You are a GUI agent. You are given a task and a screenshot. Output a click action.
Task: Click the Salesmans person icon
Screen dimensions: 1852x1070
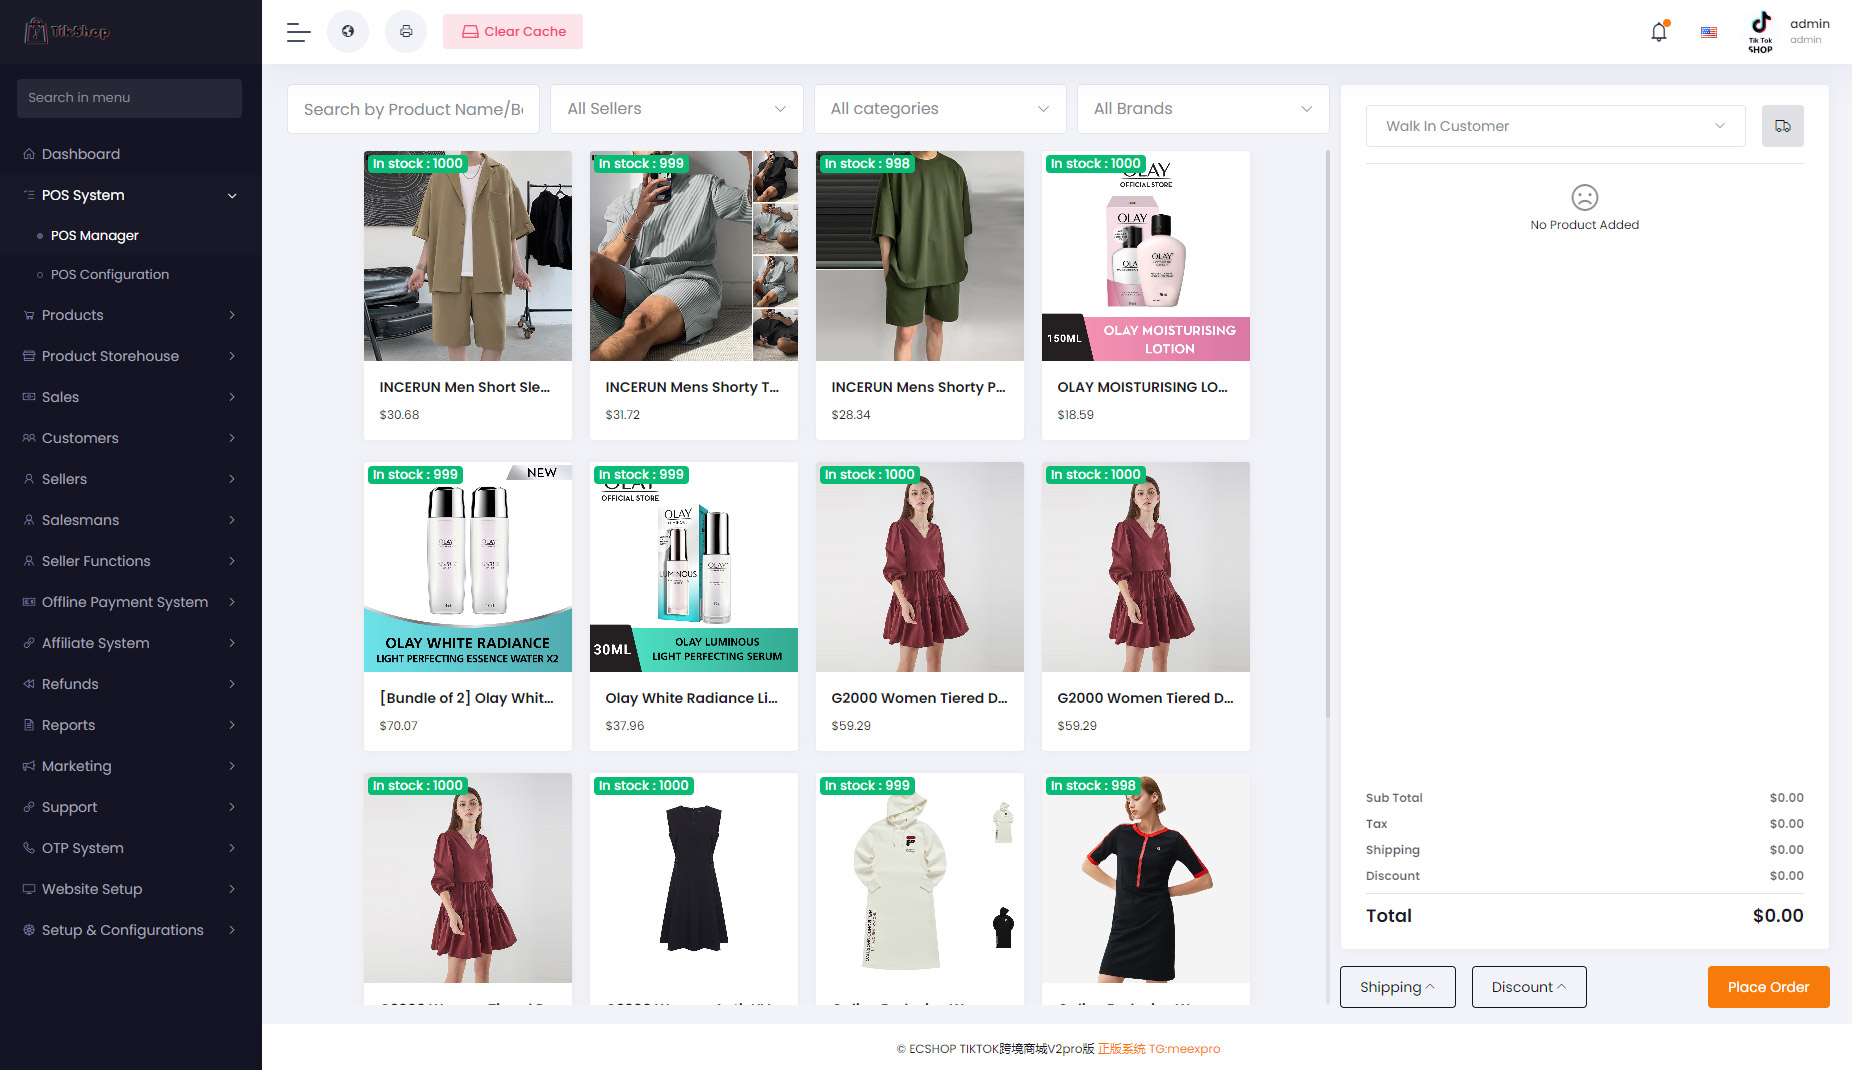[x=29, y=520]
